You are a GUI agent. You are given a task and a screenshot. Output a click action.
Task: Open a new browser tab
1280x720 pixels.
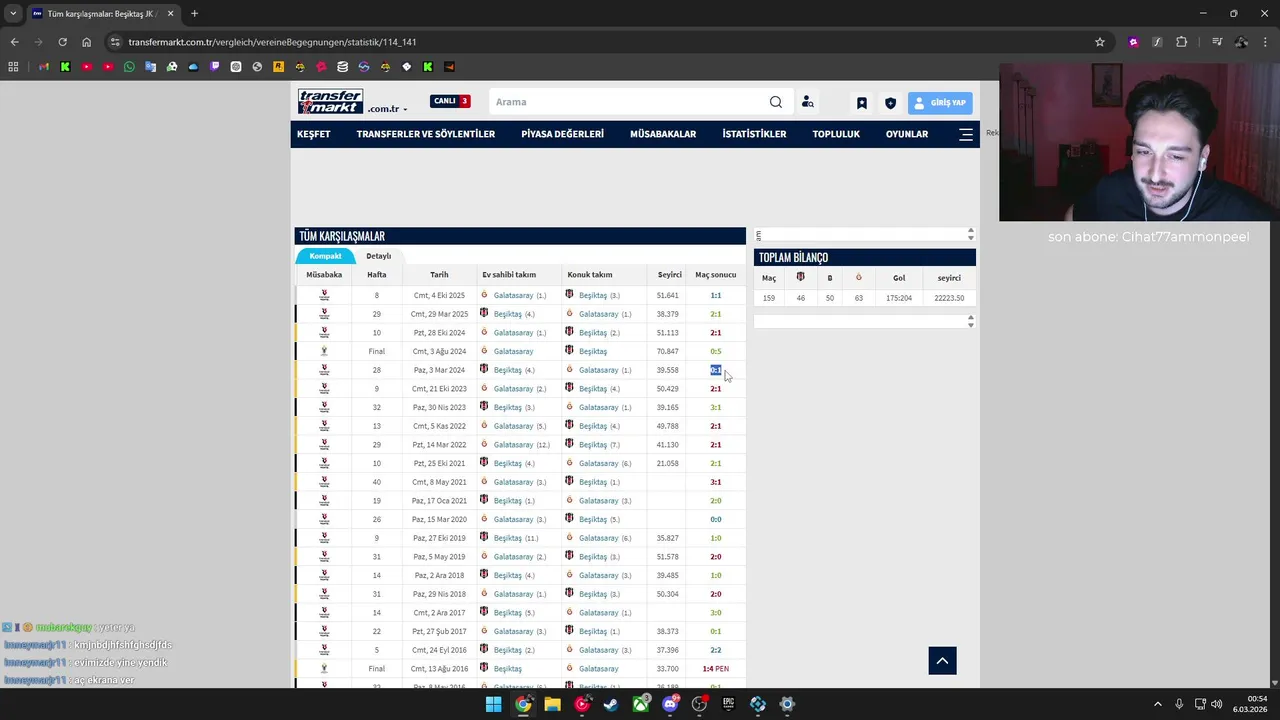(194, 14)
